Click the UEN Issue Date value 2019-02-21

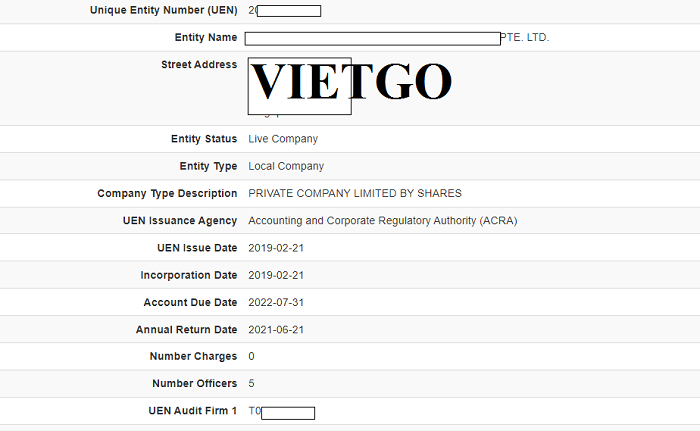pos(276,248)
